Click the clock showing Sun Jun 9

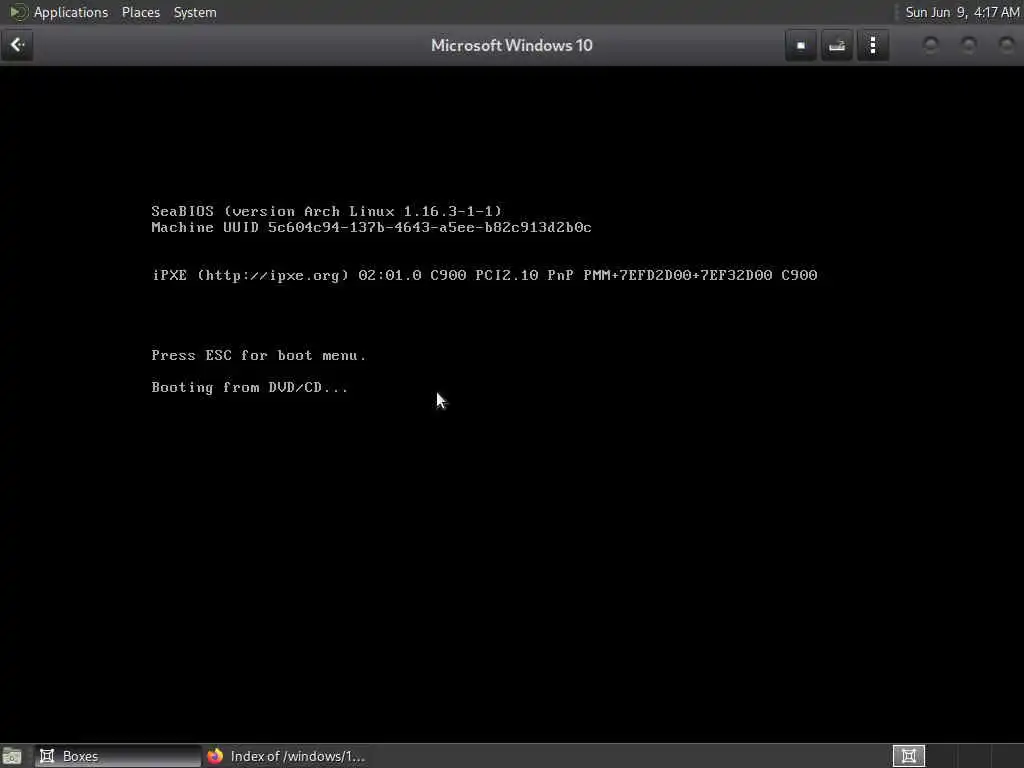[x=962, y=12]
